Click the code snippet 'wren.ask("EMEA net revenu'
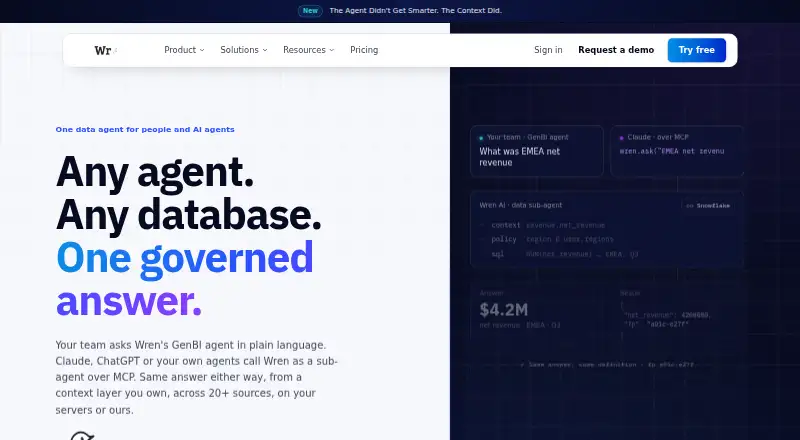Image resolution: width=800 pixels, height=440 pixels. (671, 151)
